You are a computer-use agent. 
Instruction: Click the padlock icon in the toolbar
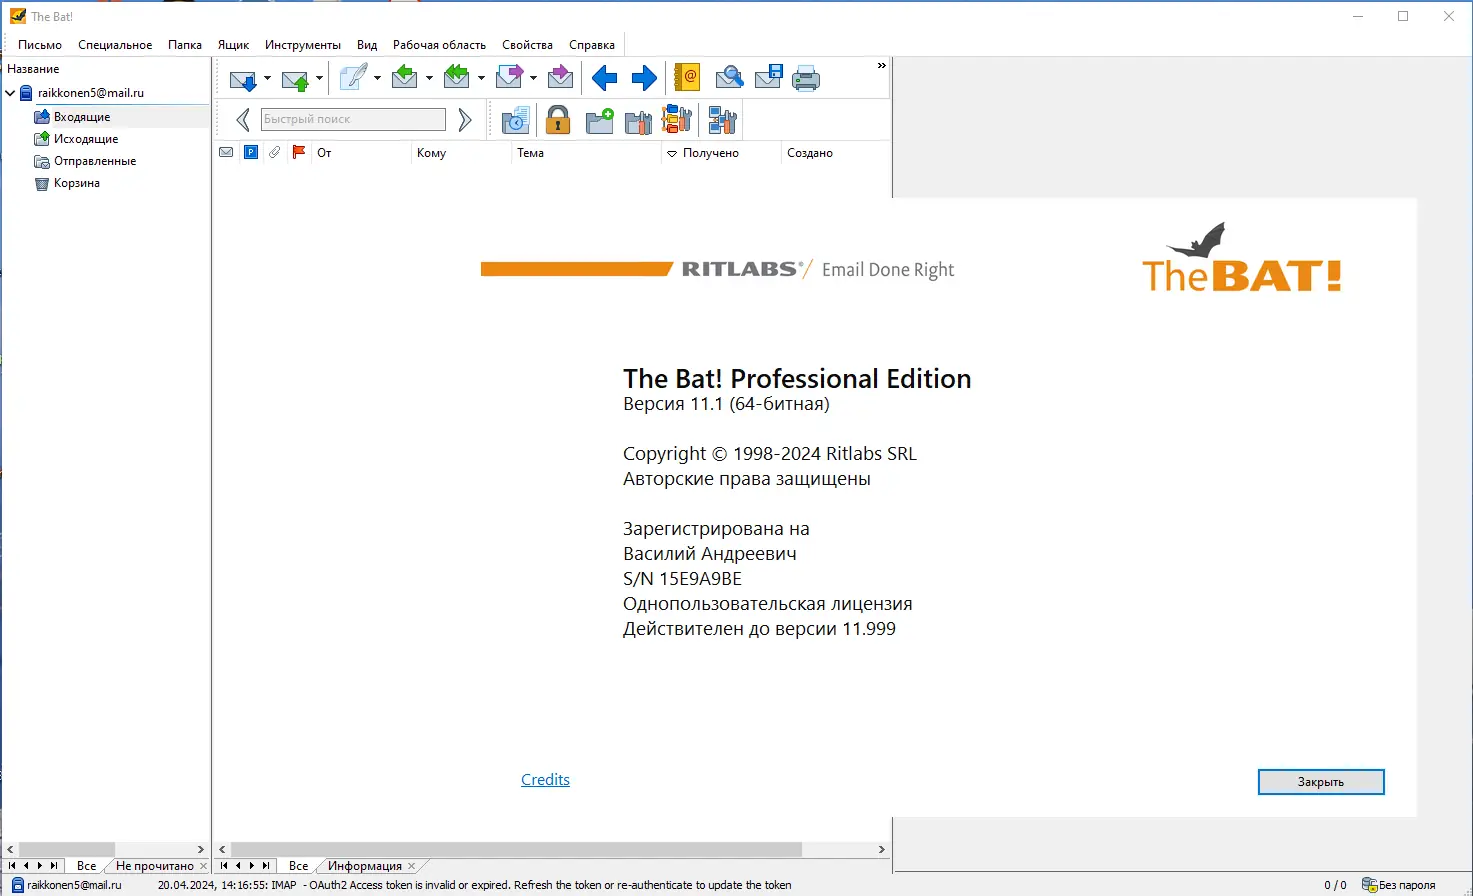558,121
